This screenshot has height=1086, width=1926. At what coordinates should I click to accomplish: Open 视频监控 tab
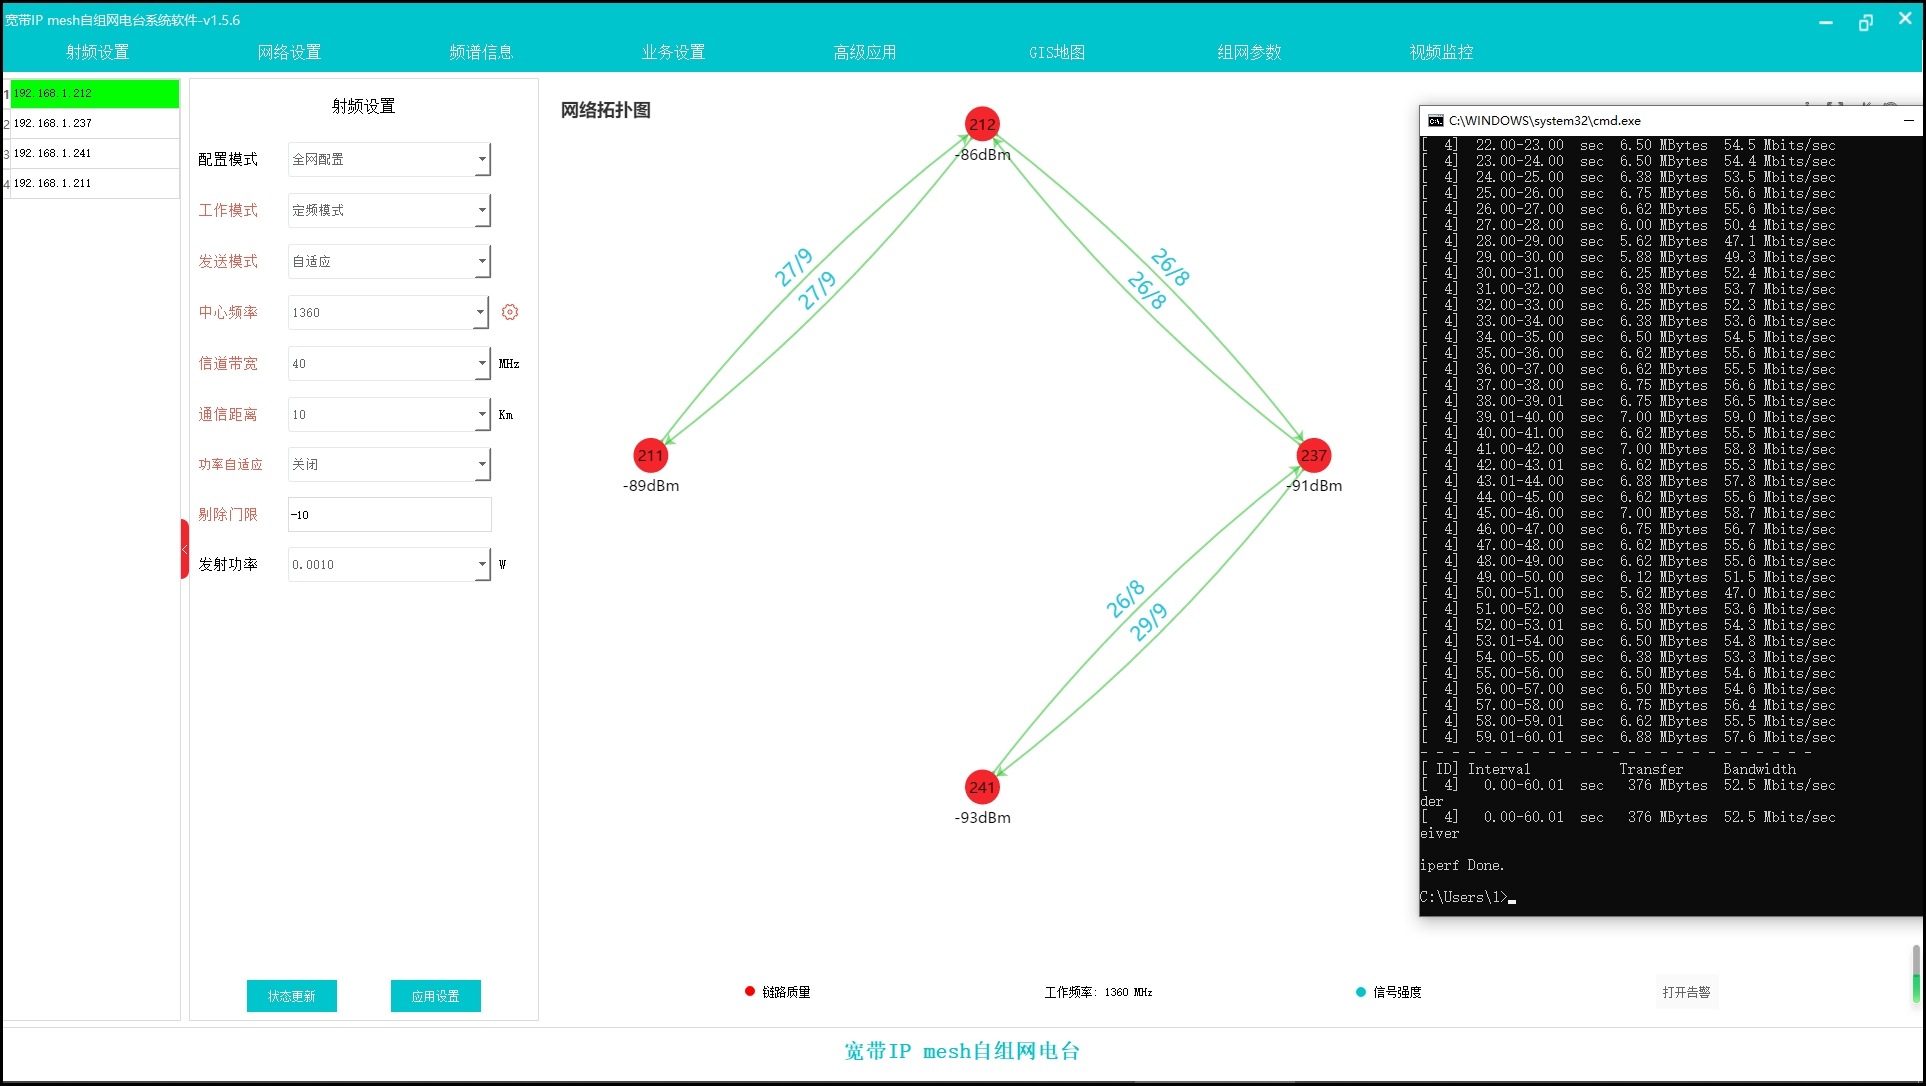click(x=1441, y=52)
